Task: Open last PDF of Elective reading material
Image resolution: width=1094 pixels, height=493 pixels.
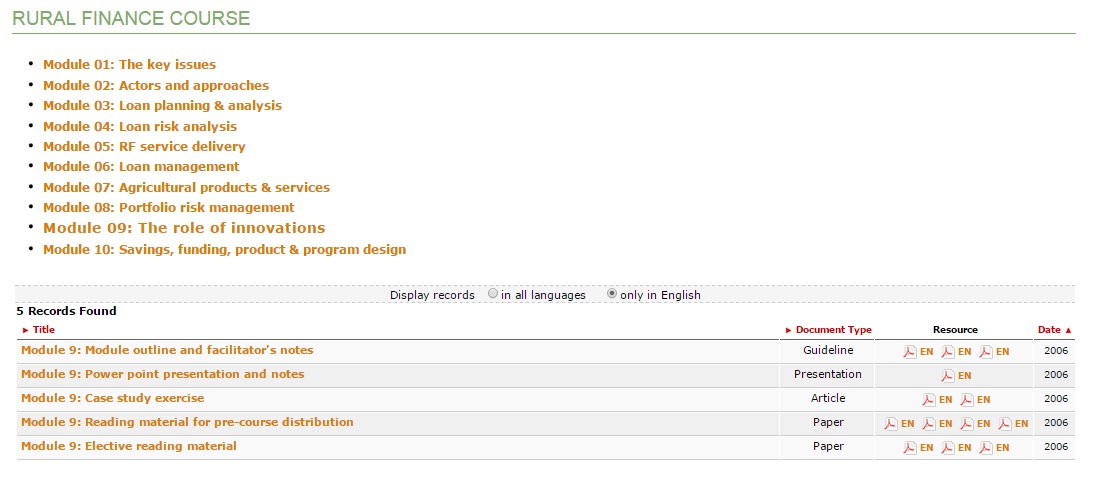Action: pyautogui.click(x=986, y=447)
